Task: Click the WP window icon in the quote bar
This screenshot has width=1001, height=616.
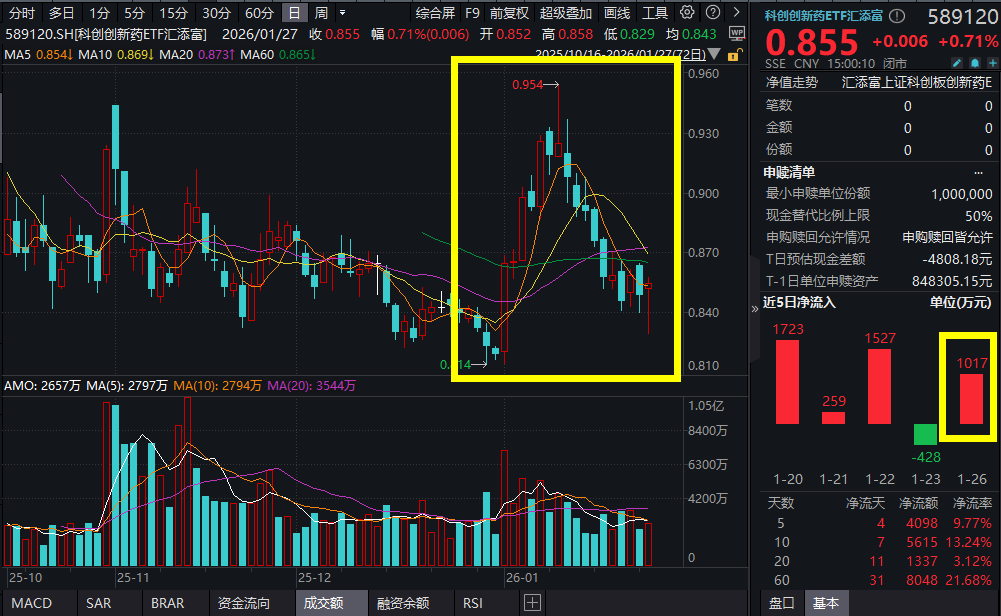Action: pos(737,32)
